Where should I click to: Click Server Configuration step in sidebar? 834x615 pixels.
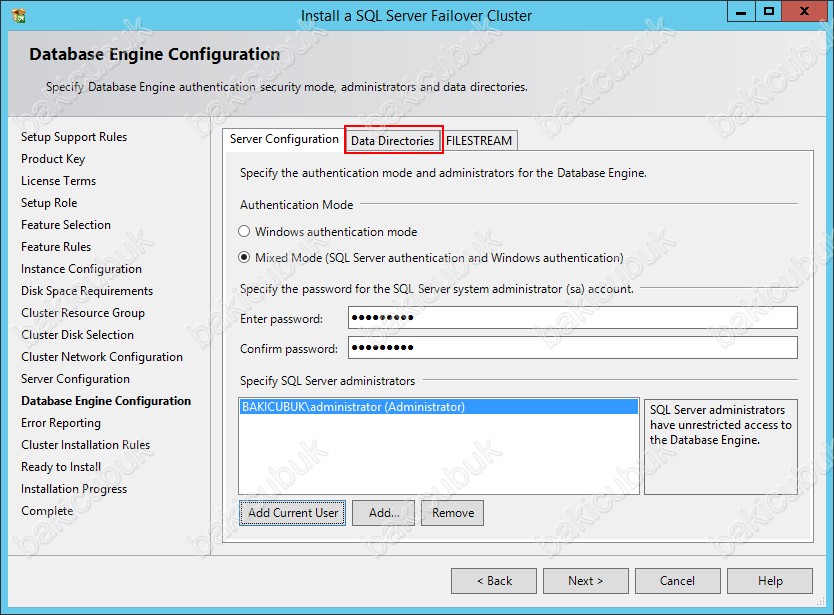pos(76,379)
